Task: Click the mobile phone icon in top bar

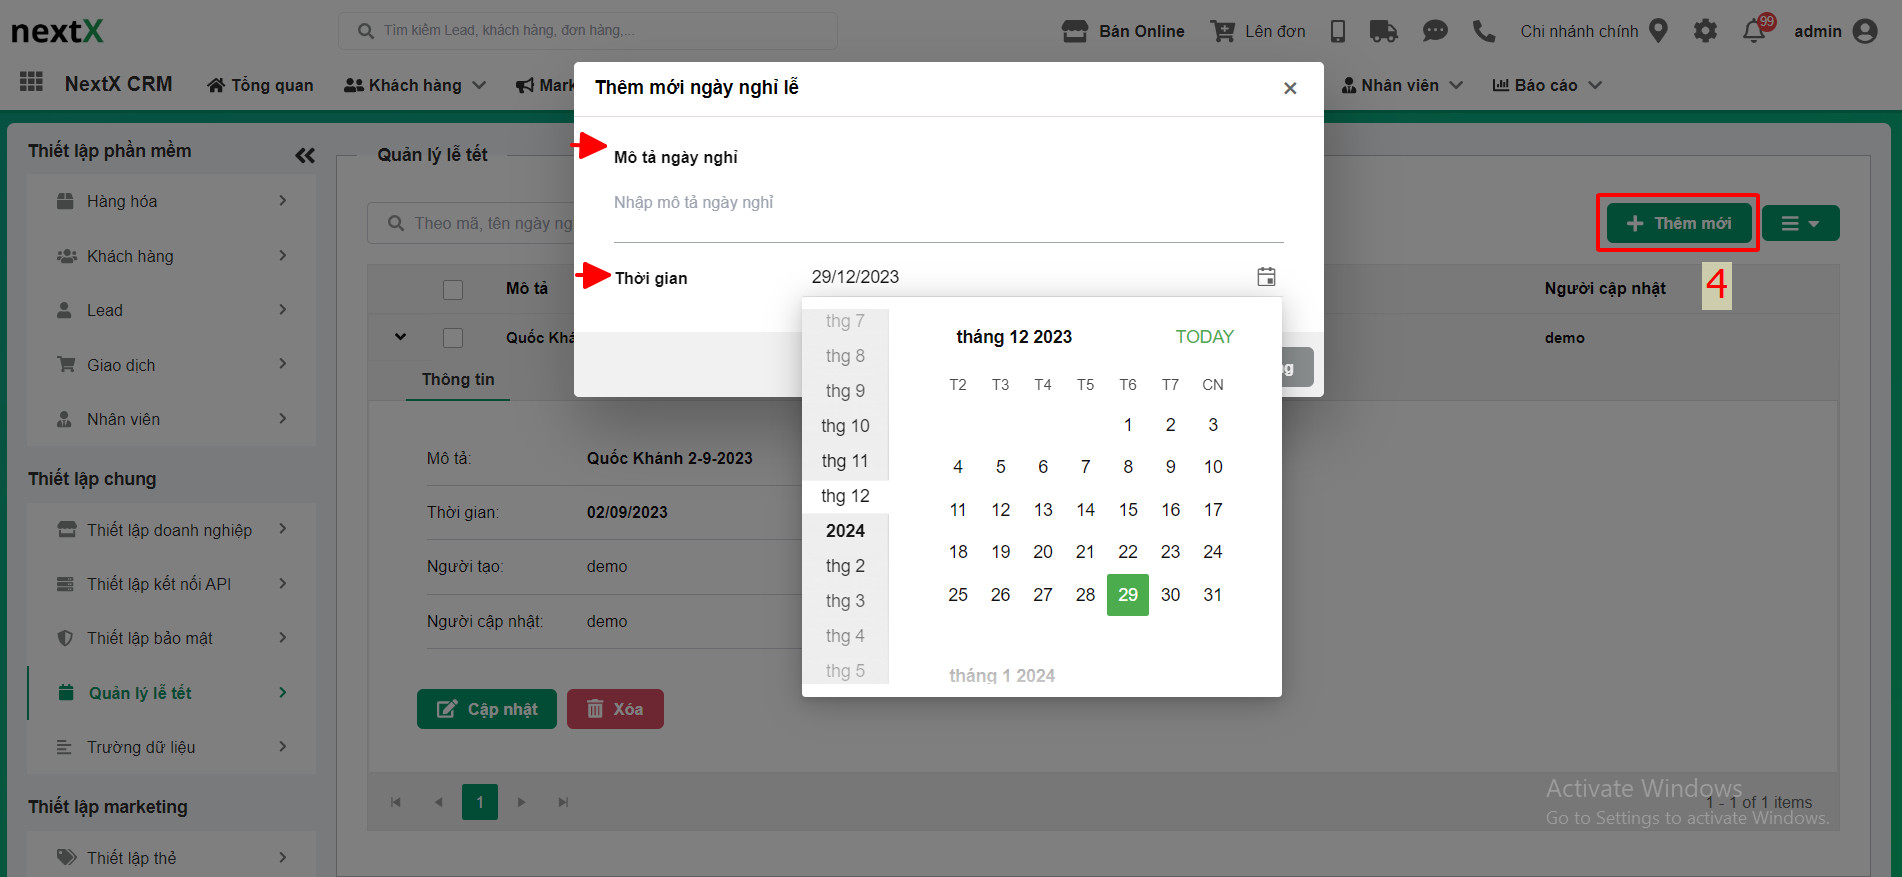Action: [x=1338, y=31]
